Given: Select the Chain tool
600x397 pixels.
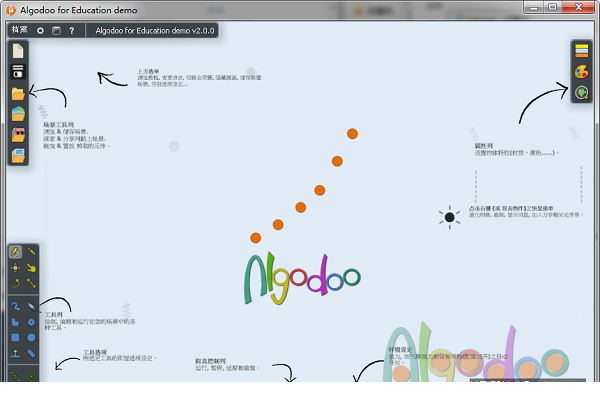Looking at the screenshot, I should point(31,353).
